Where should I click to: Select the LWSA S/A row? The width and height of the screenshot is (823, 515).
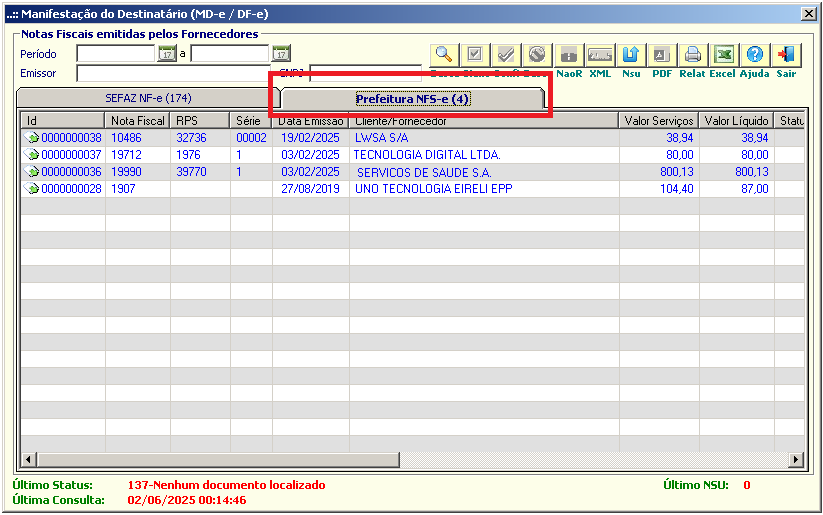click(413, 138)
